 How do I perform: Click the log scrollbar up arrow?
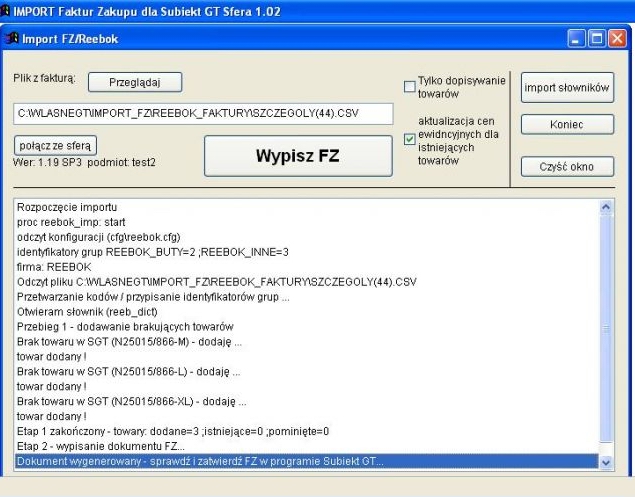[x=606, y=207]
